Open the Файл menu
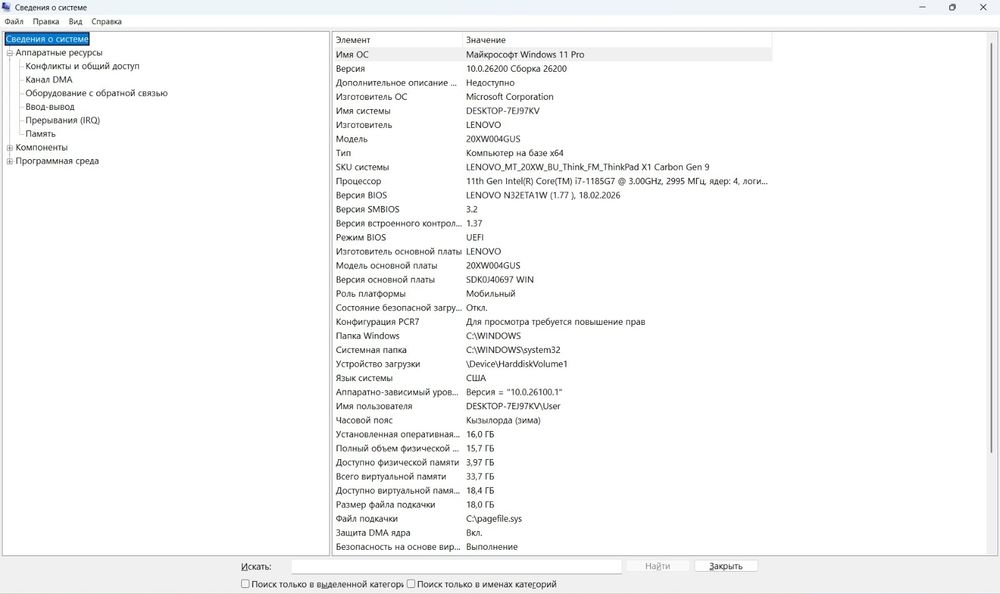Screen dimensions: 1000x594 click(13, 21)
